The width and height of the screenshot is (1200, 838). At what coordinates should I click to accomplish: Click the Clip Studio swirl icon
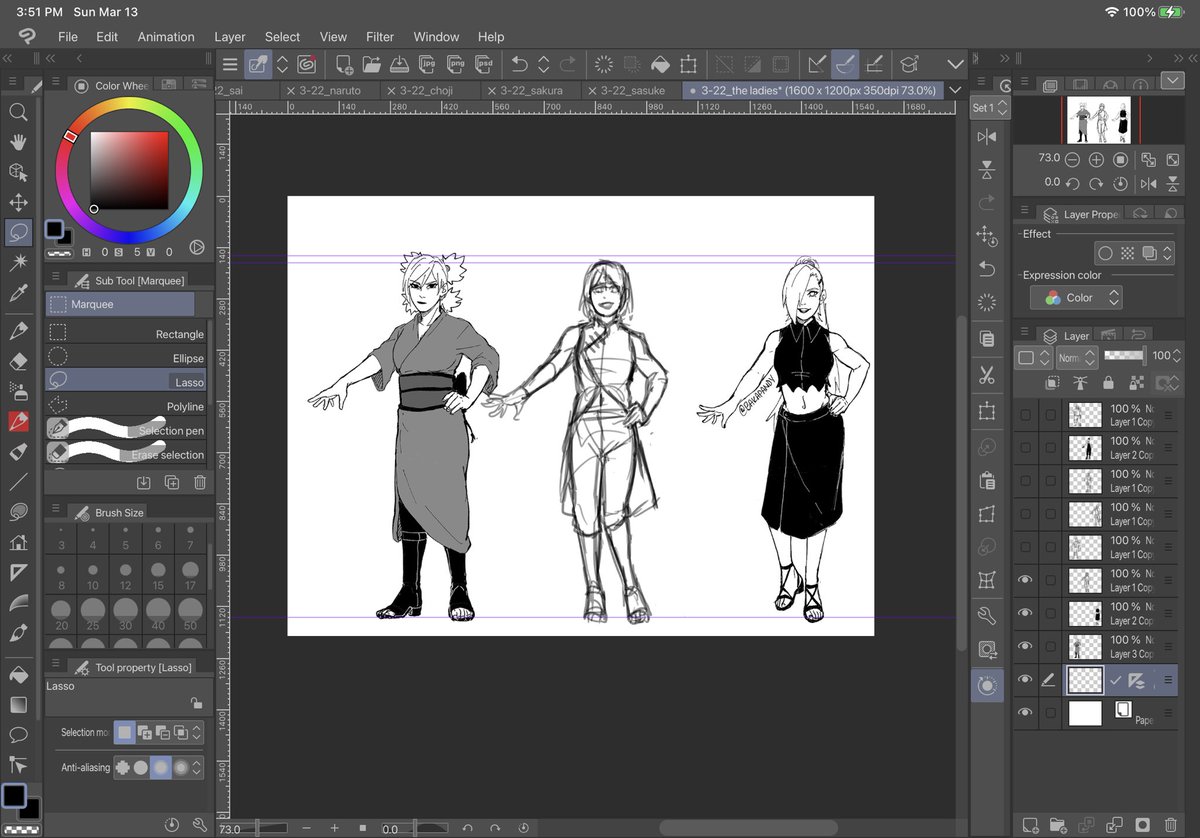point(307,64)
